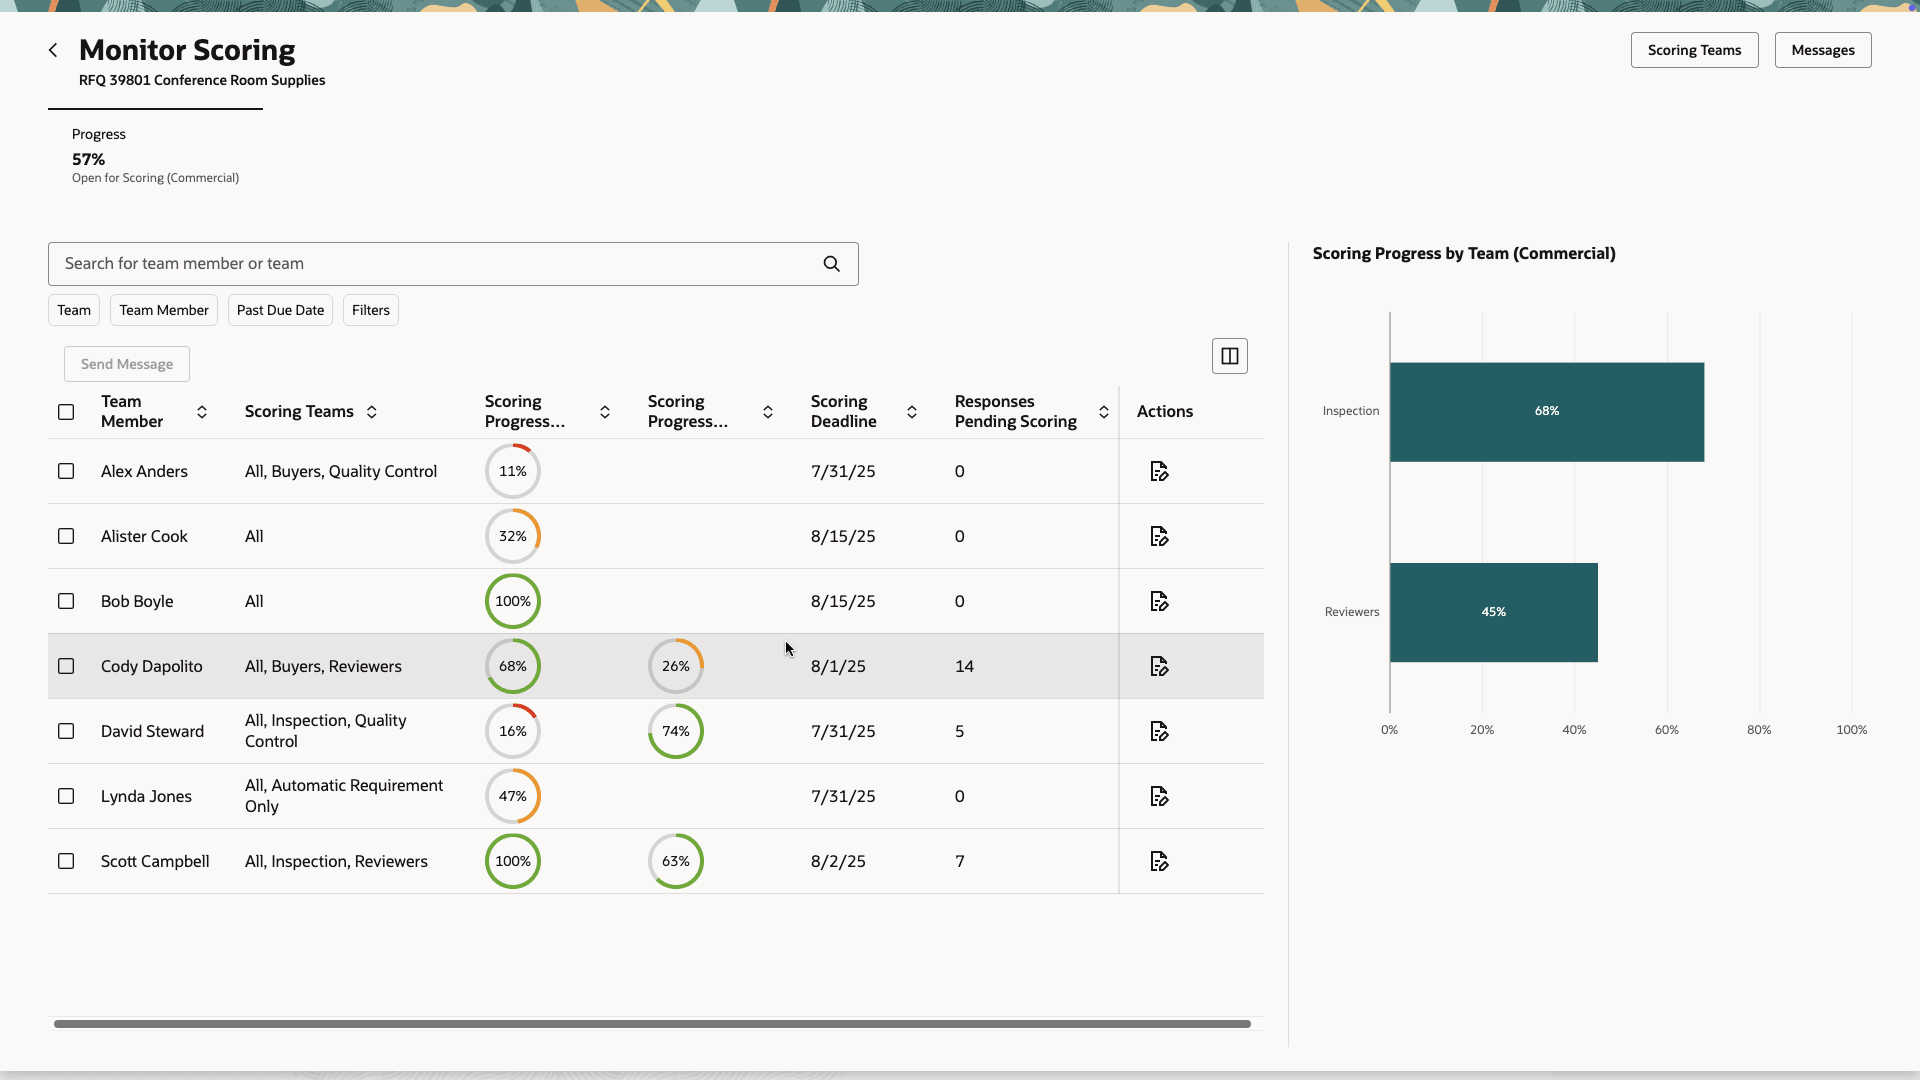Click the back arrow beside Monitor Scoring
1920x1080 pixels.
[53, 50]
